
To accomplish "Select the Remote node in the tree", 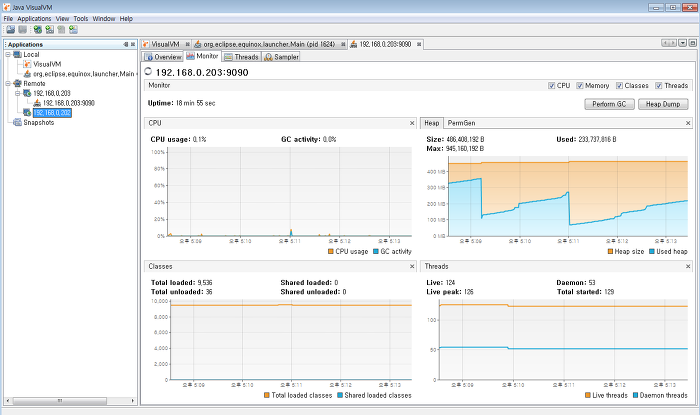I will pos(34,83).
